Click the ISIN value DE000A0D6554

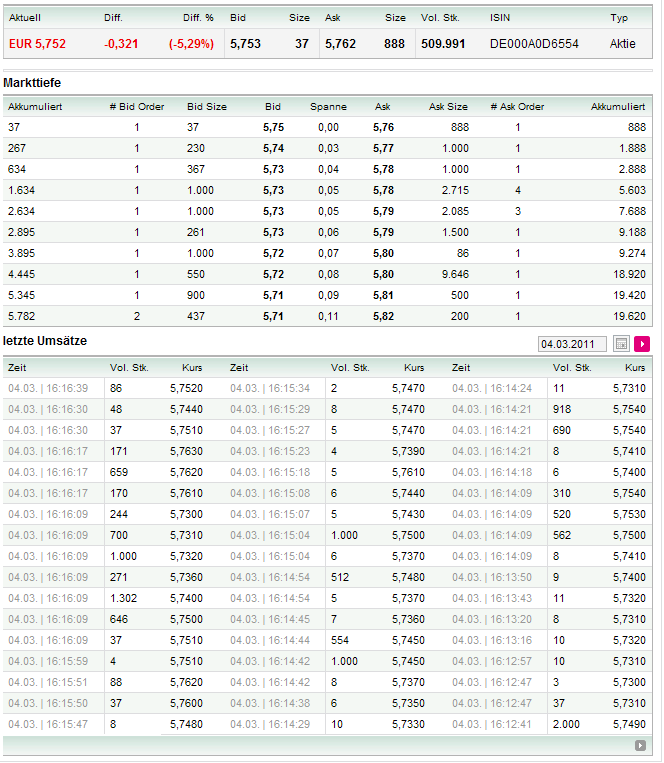(534, 44)
